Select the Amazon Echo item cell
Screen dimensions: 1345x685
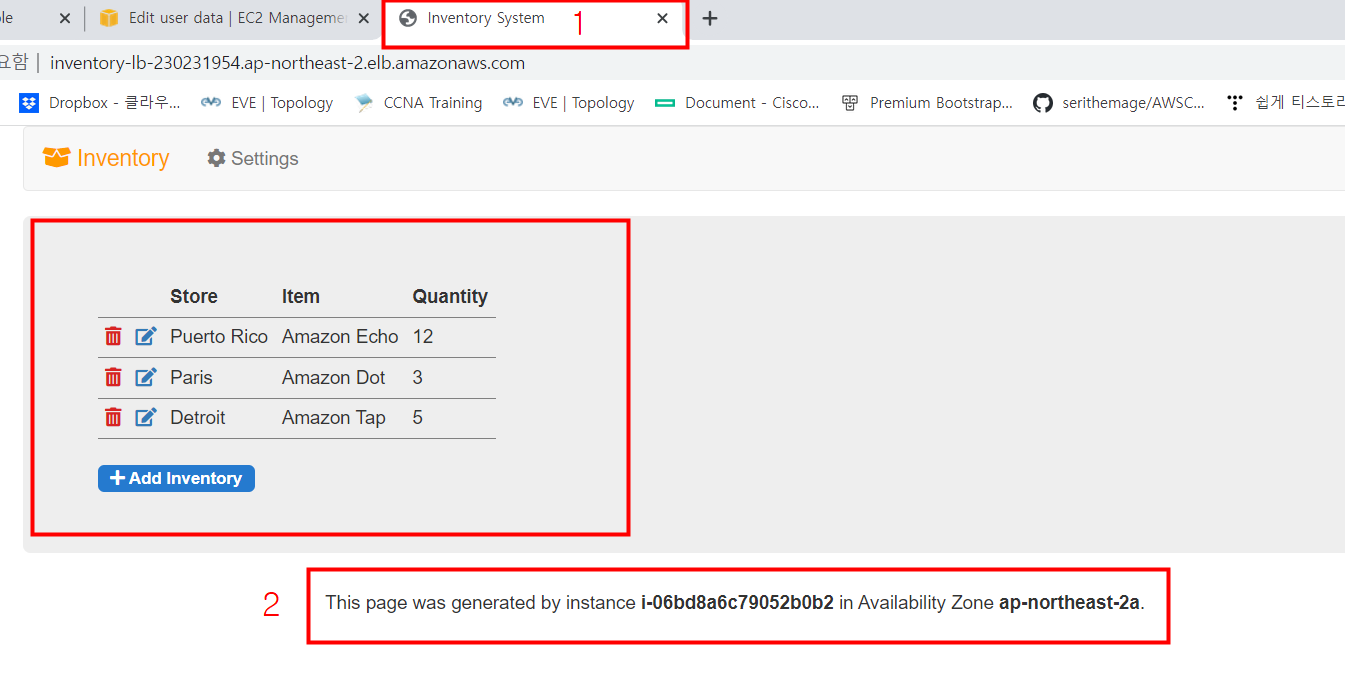340,337
